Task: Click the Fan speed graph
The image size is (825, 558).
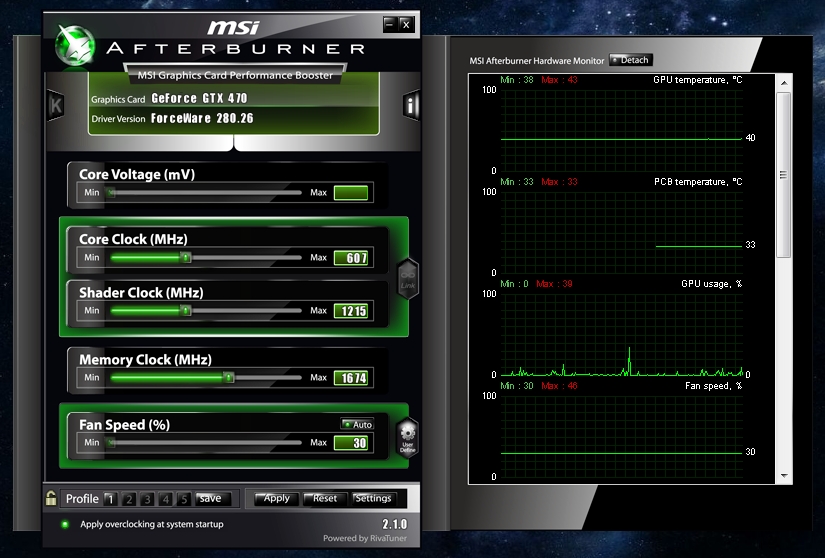Action: click(x=621, y=437)
